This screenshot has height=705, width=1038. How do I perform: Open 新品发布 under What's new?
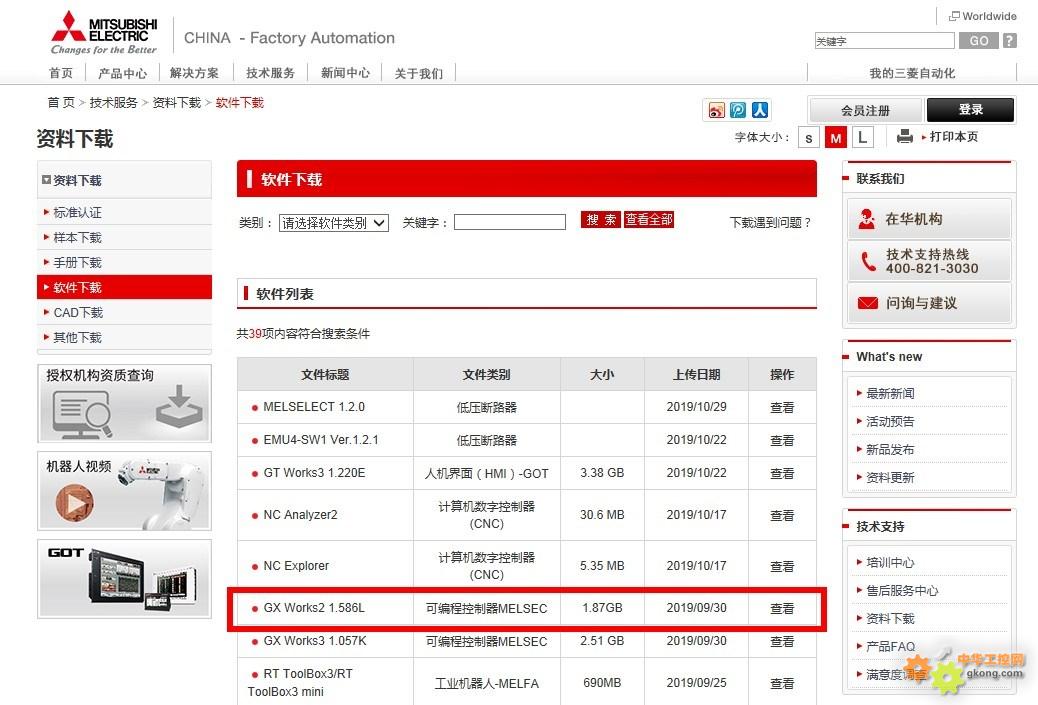tap(890, 449)
